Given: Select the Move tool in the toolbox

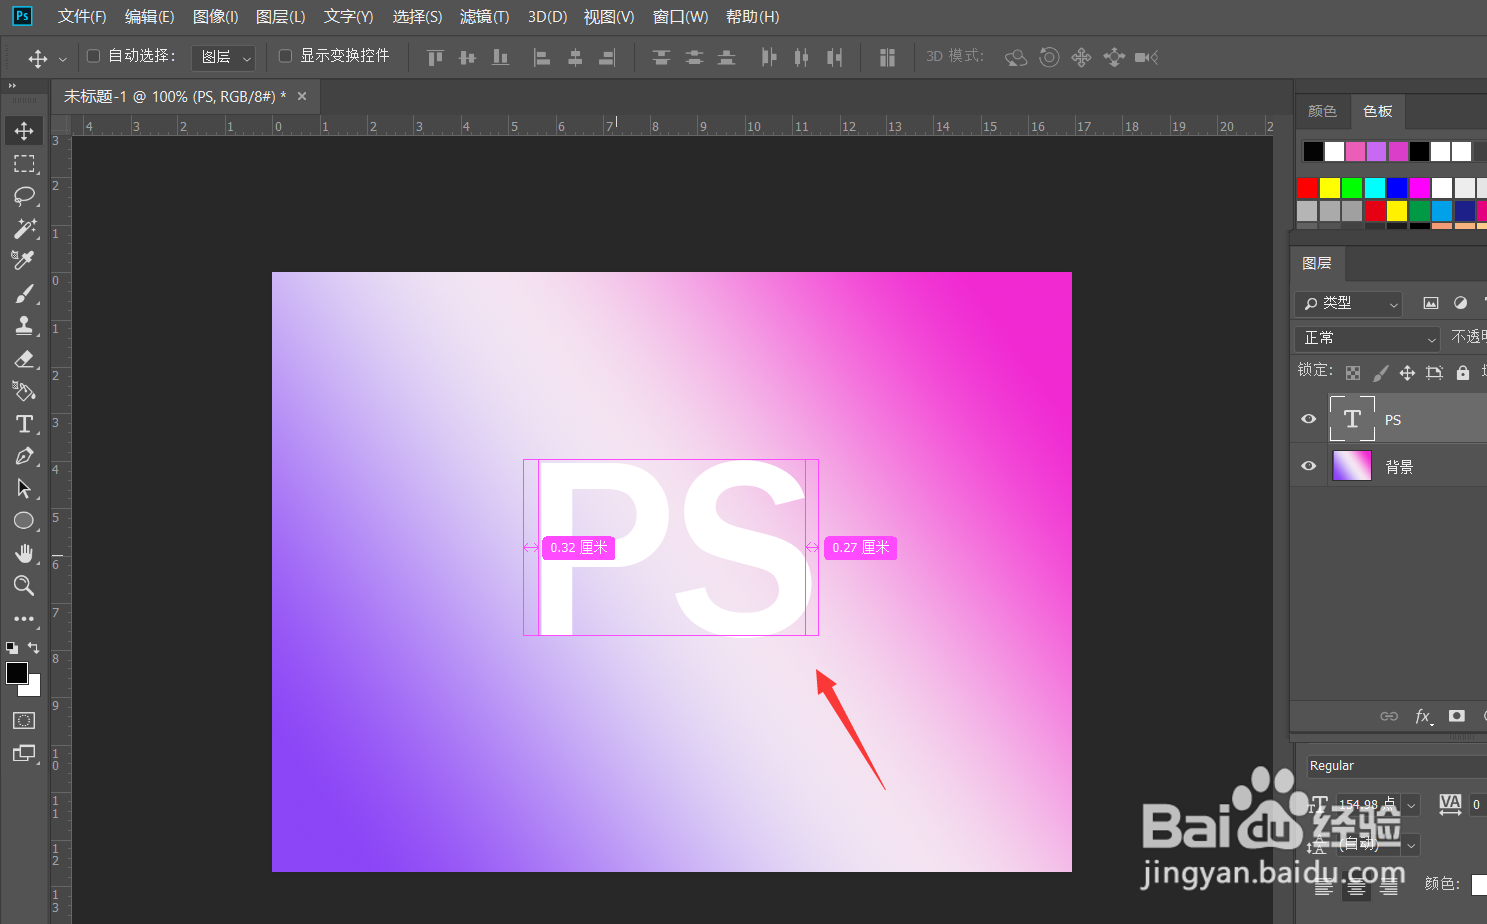Looking at the screenshot, I should tap(24, 131).
